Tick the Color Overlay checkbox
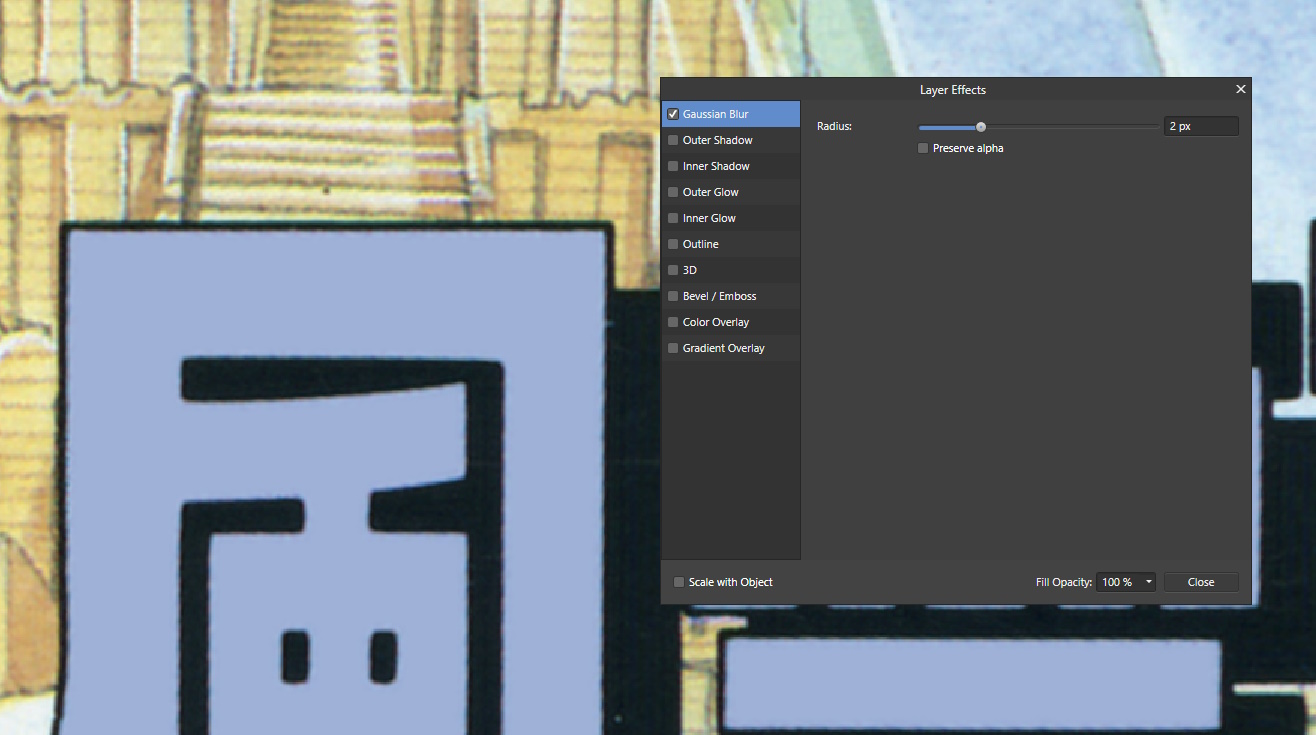1316x735 pixels. click(x=673, y=322)
